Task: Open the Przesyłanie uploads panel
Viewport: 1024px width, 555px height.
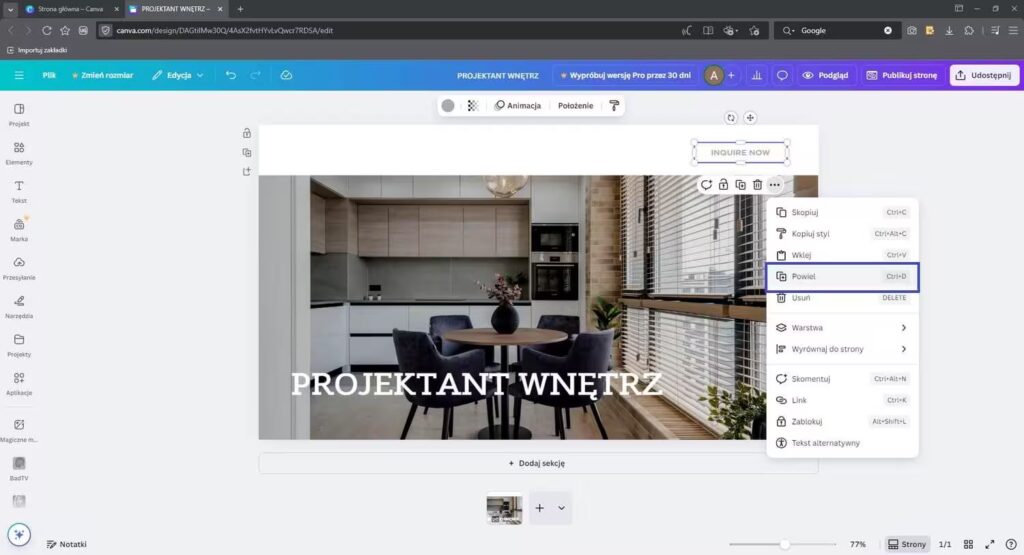Action: (x=19, y=268)
